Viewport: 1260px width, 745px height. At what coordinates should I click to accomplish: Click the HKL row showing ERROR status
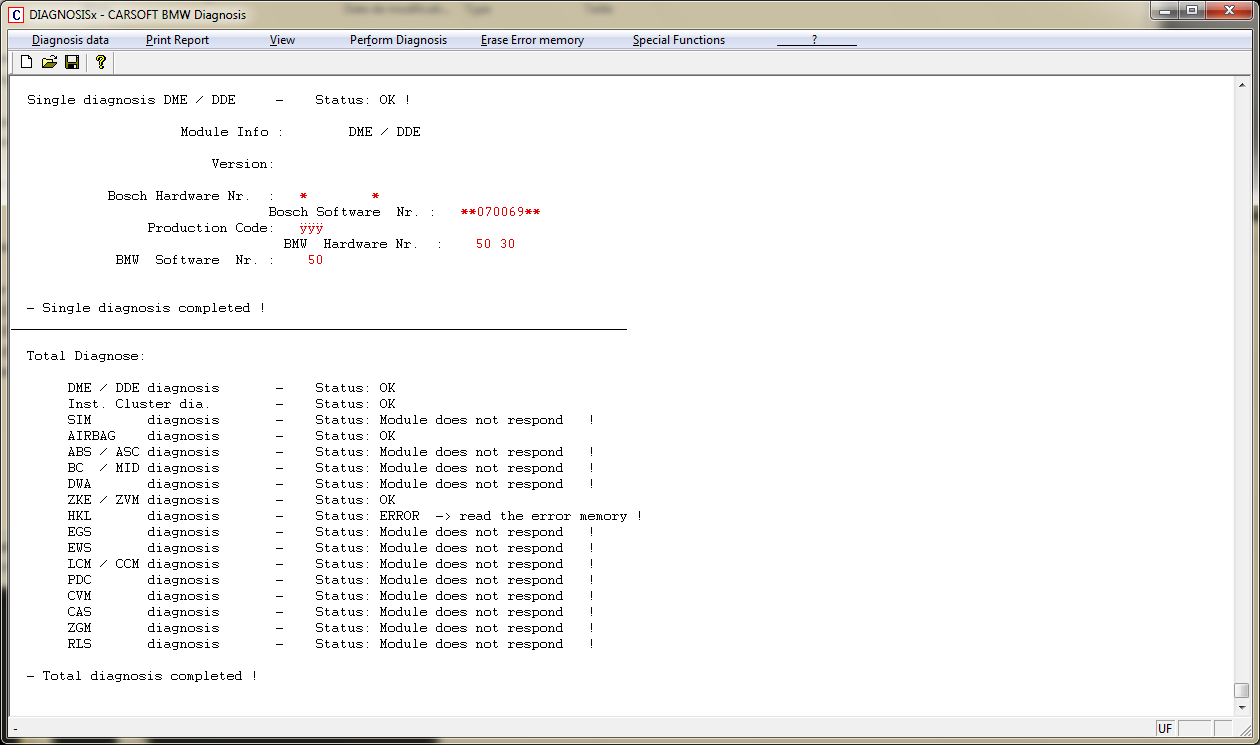(354, 516)
